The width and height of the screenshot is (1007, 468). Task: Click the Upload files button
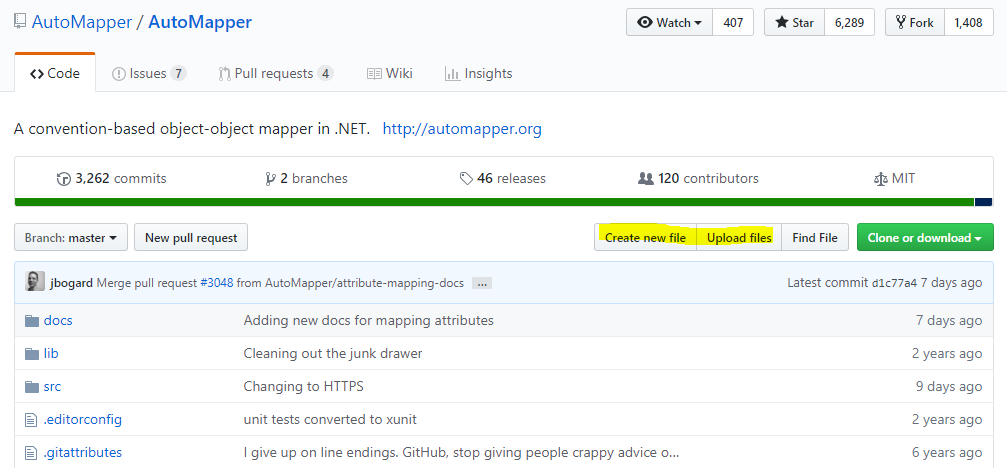point(739,238)
